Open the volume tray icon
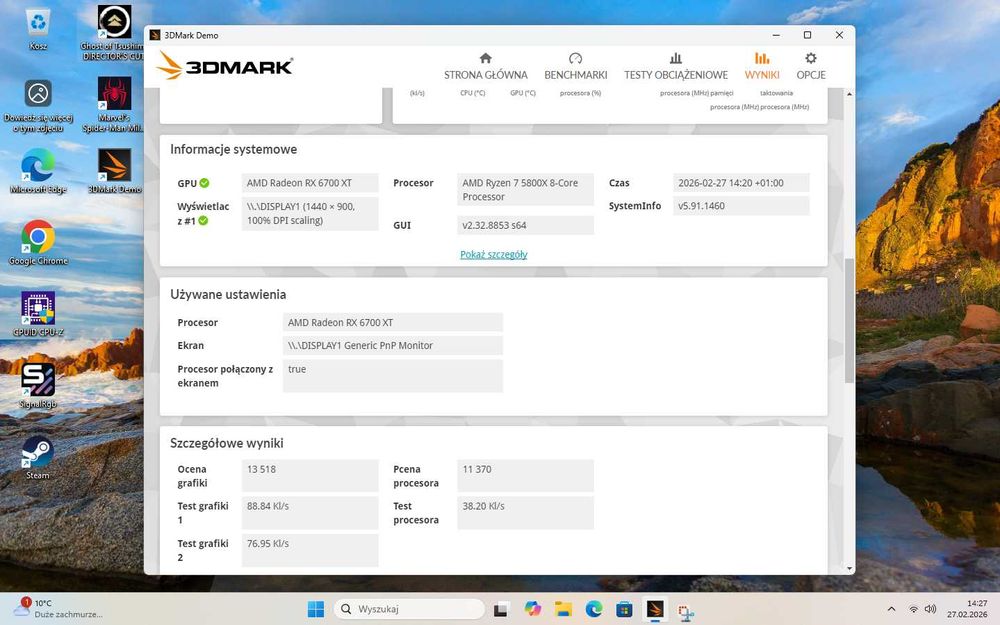This screenshot has height=625, width=1000. 930,609
